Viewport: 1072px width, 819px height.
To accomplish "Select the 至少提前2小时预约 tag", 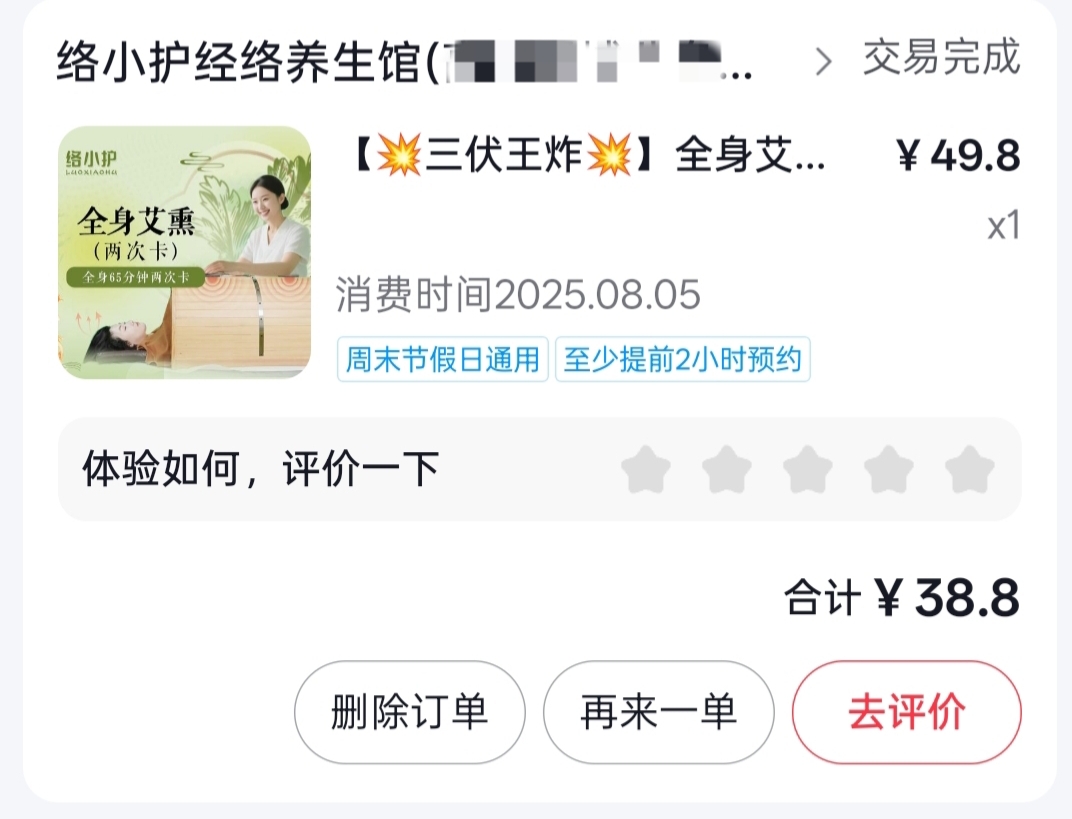I will 682,359.
